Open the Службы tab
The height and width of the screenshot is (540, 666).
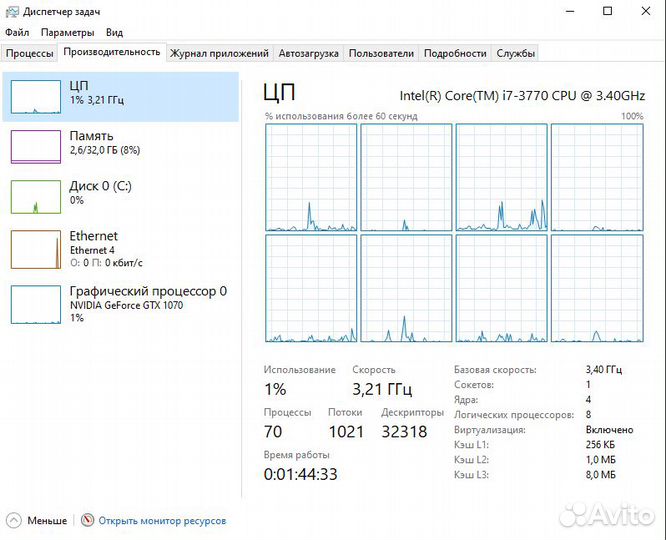pos(516,53)
